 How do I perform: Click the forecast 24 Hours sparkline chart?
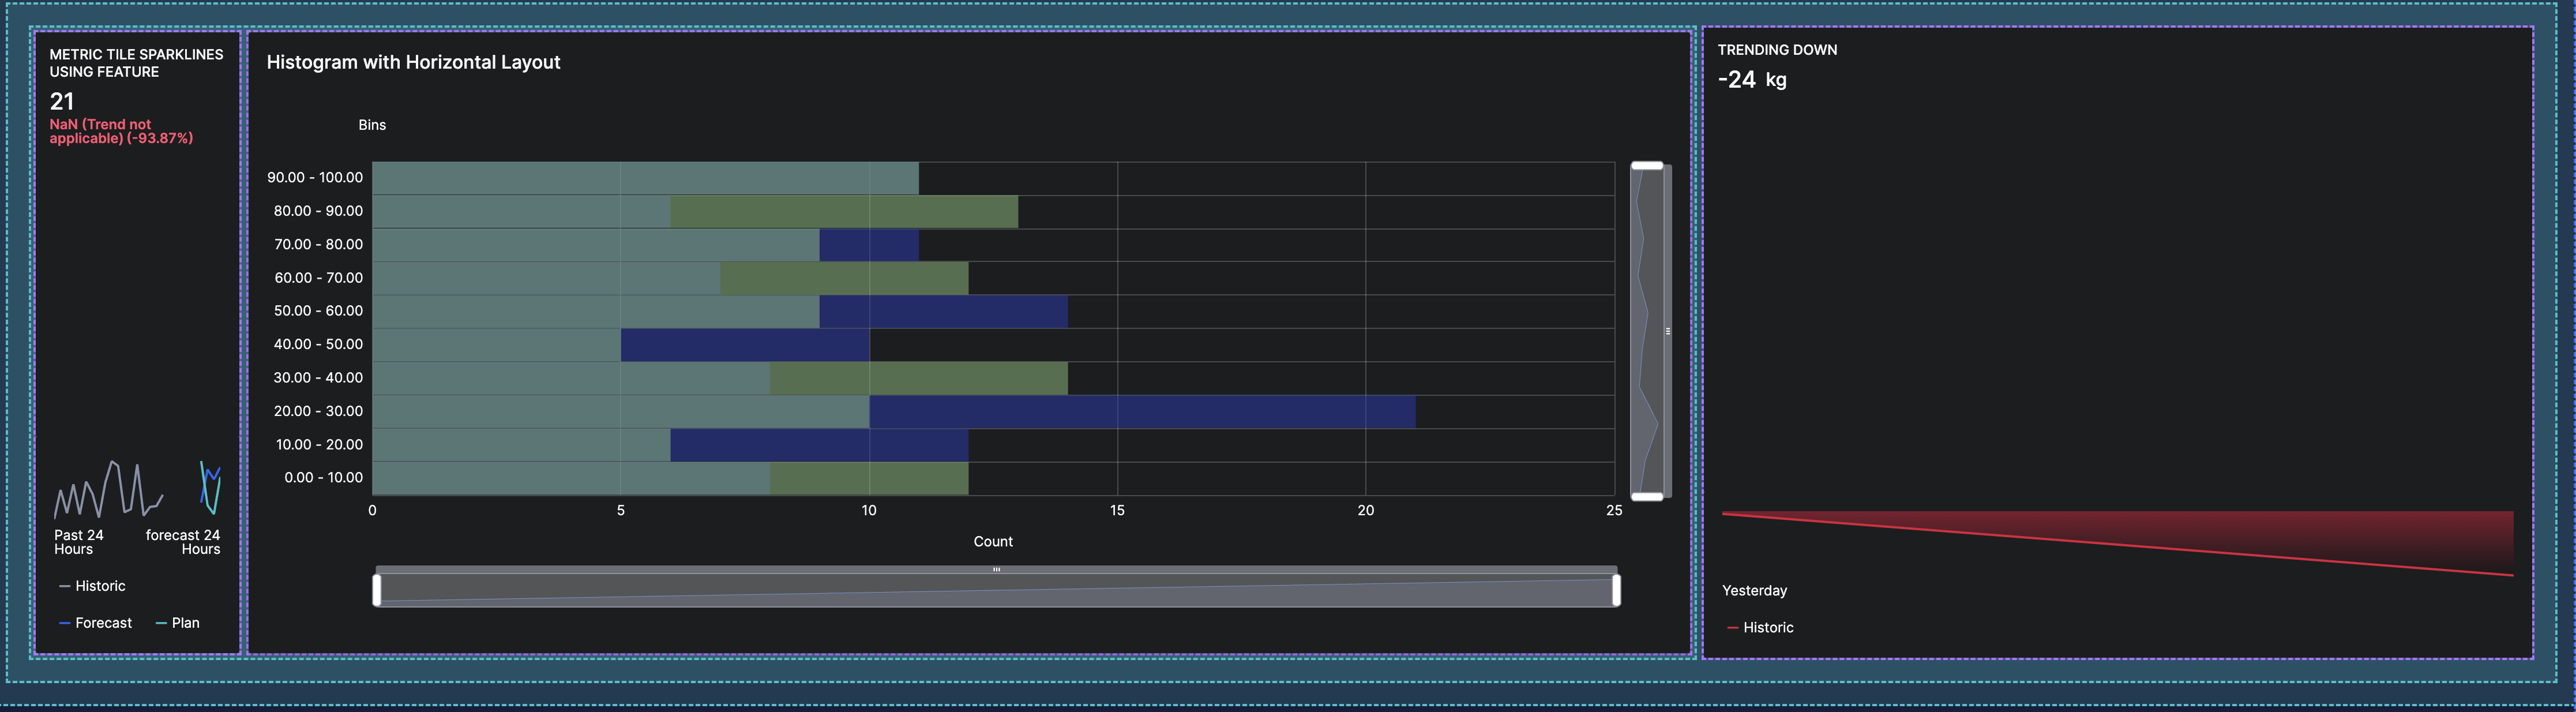click(x=210, y=488)
